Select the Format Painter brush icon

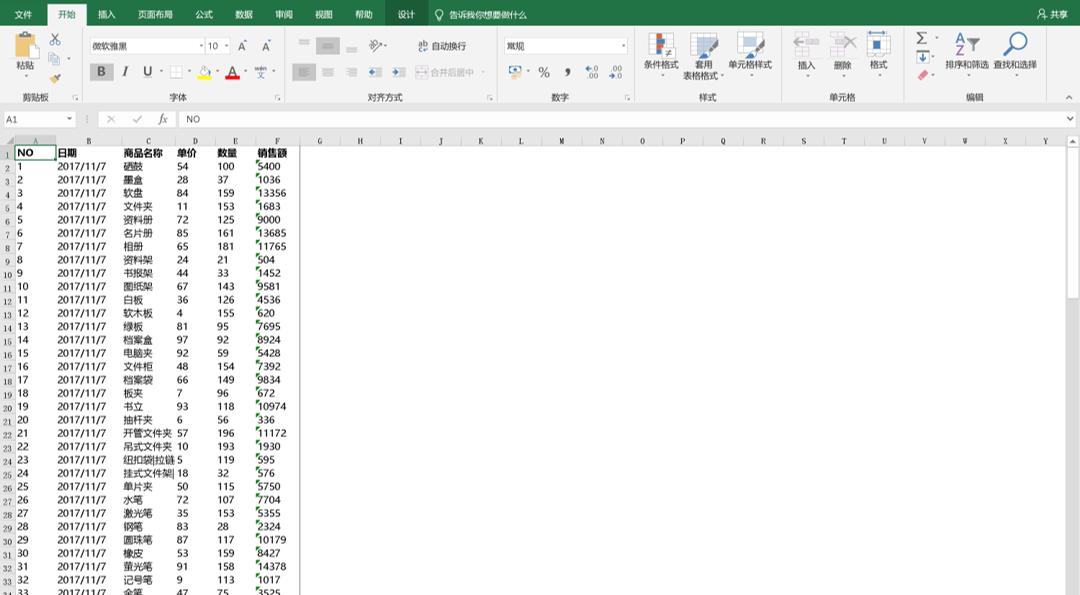(x=55, y=78)
